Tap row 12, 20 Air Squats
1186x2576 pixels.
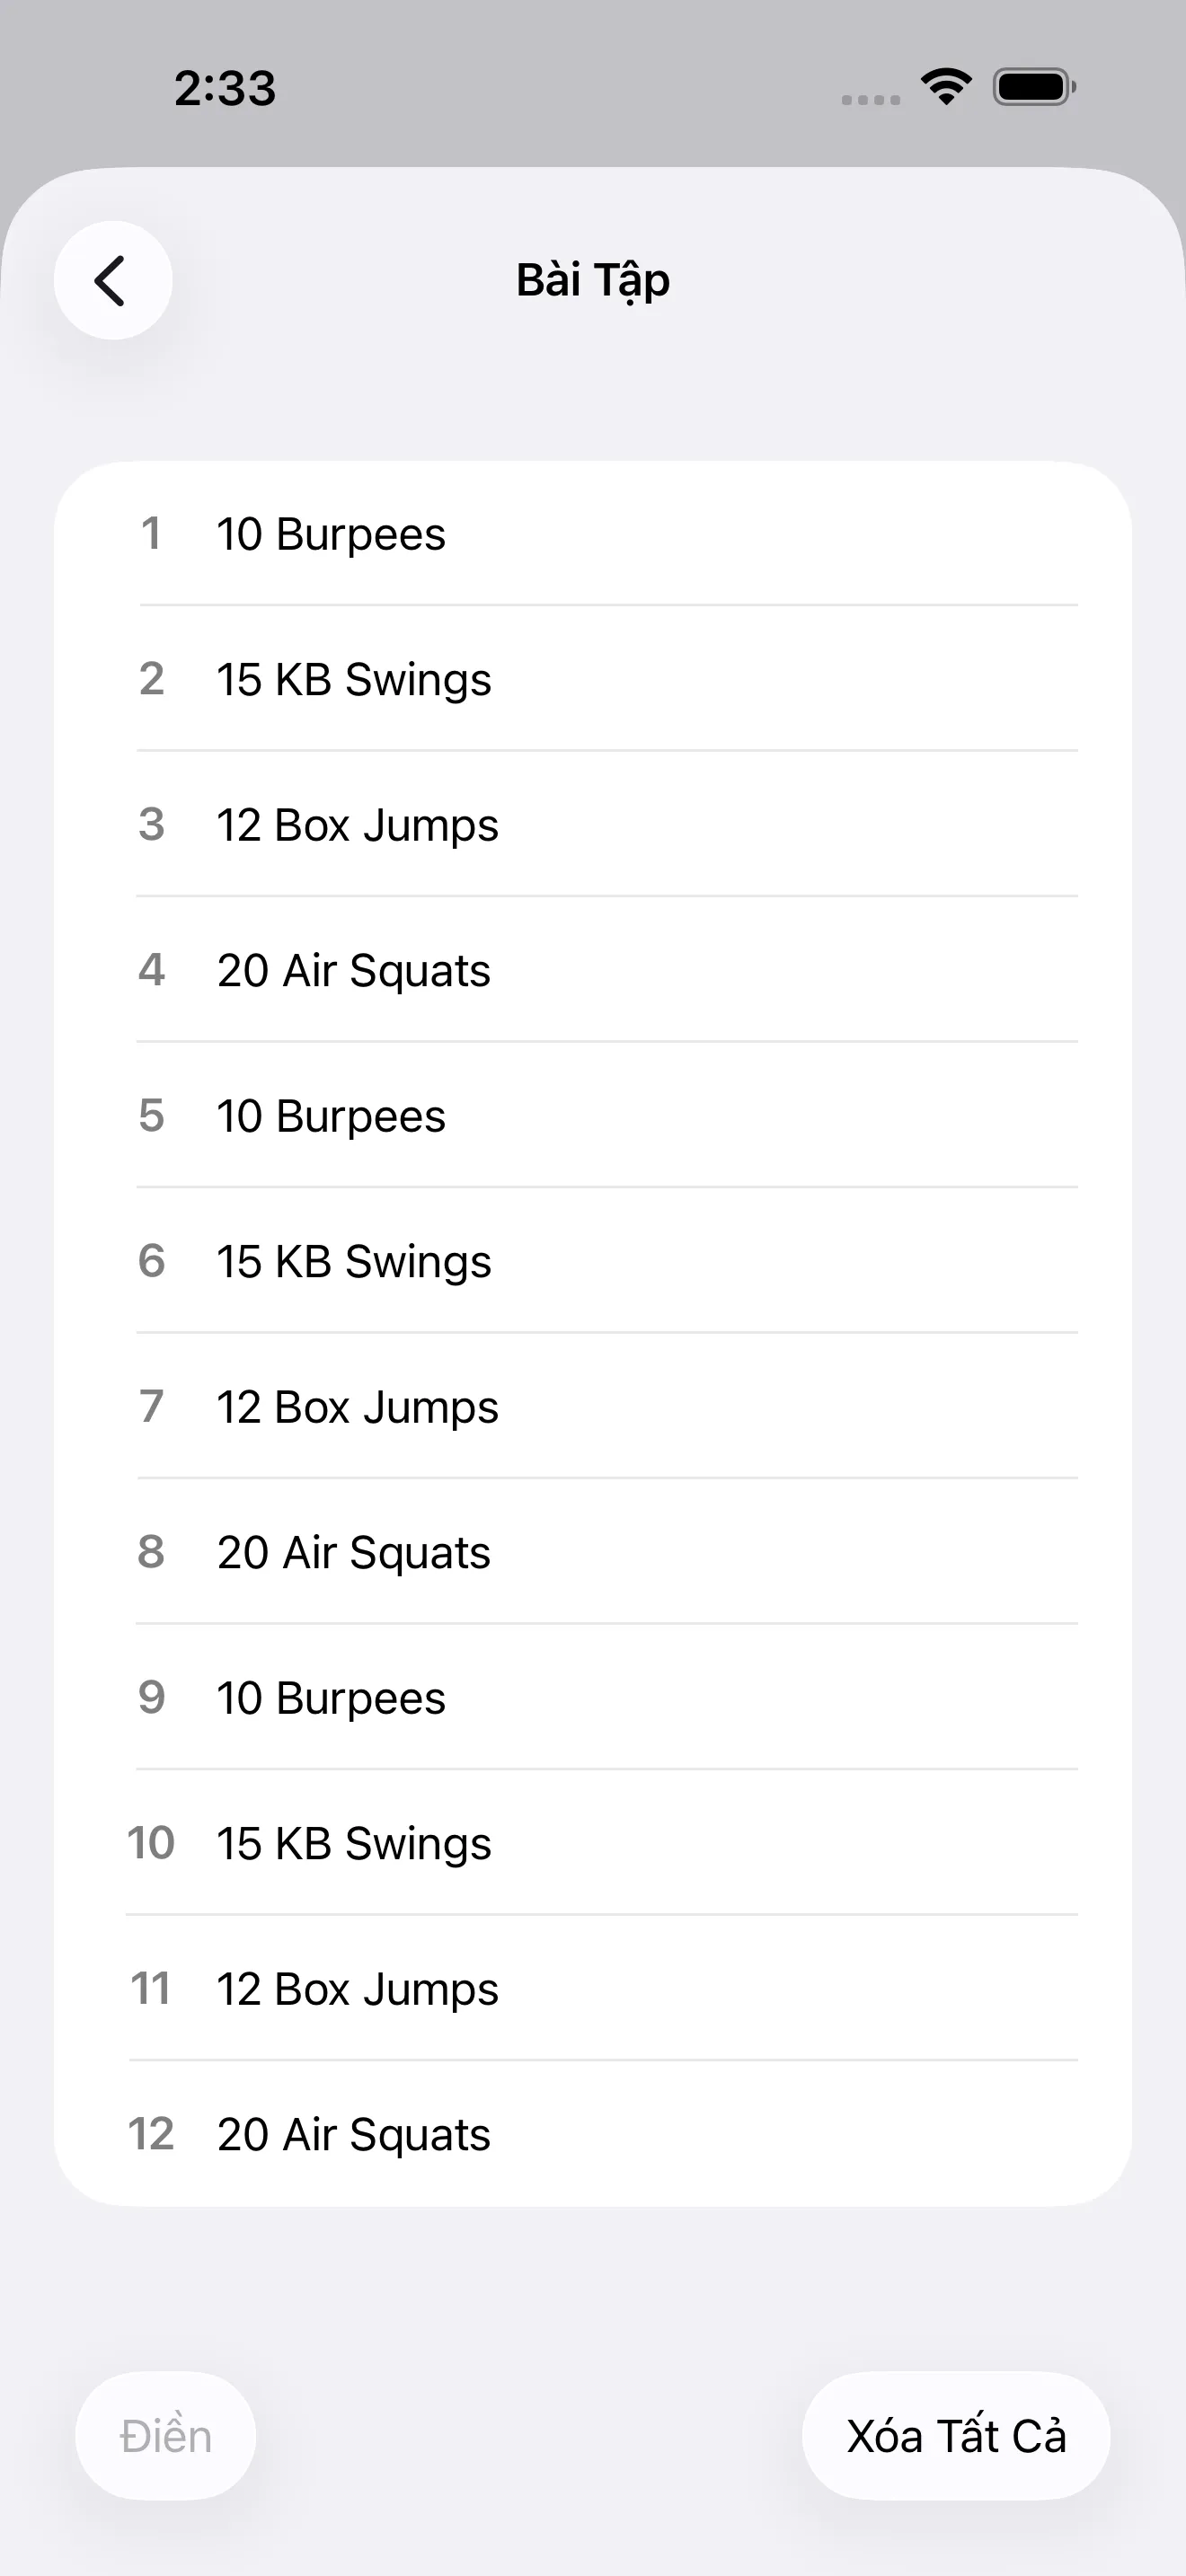592,2134
